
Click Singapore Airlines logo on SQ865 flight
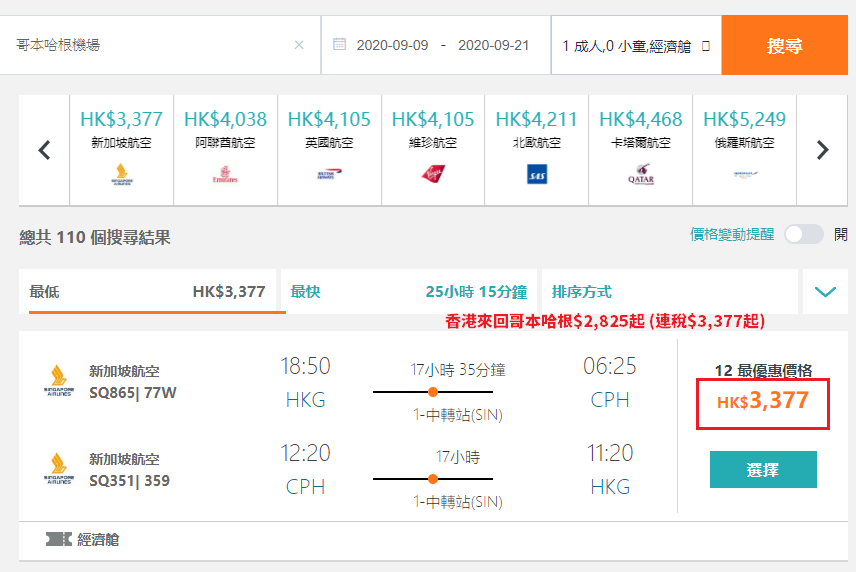[x=58, y=380]
